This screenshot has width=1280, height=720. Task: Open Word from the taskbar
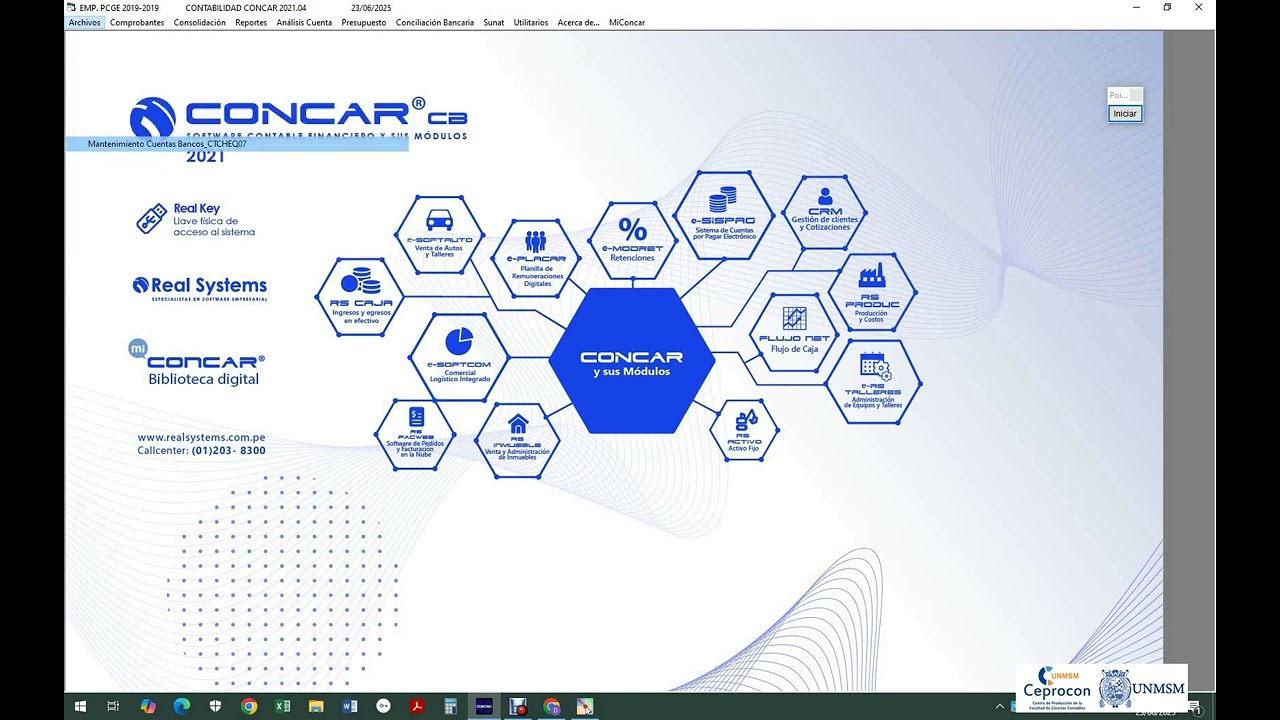pos(350,706)
